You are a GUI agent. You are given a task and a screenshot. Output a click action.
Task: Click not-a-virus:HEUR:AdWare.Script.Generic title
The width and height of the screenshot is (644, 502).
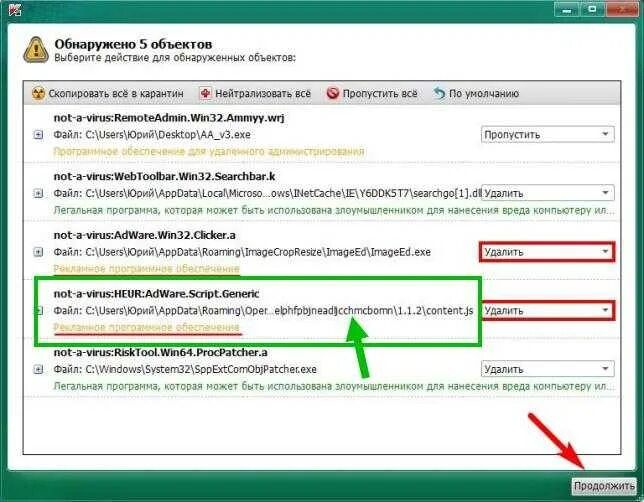(x=156, y=294)
